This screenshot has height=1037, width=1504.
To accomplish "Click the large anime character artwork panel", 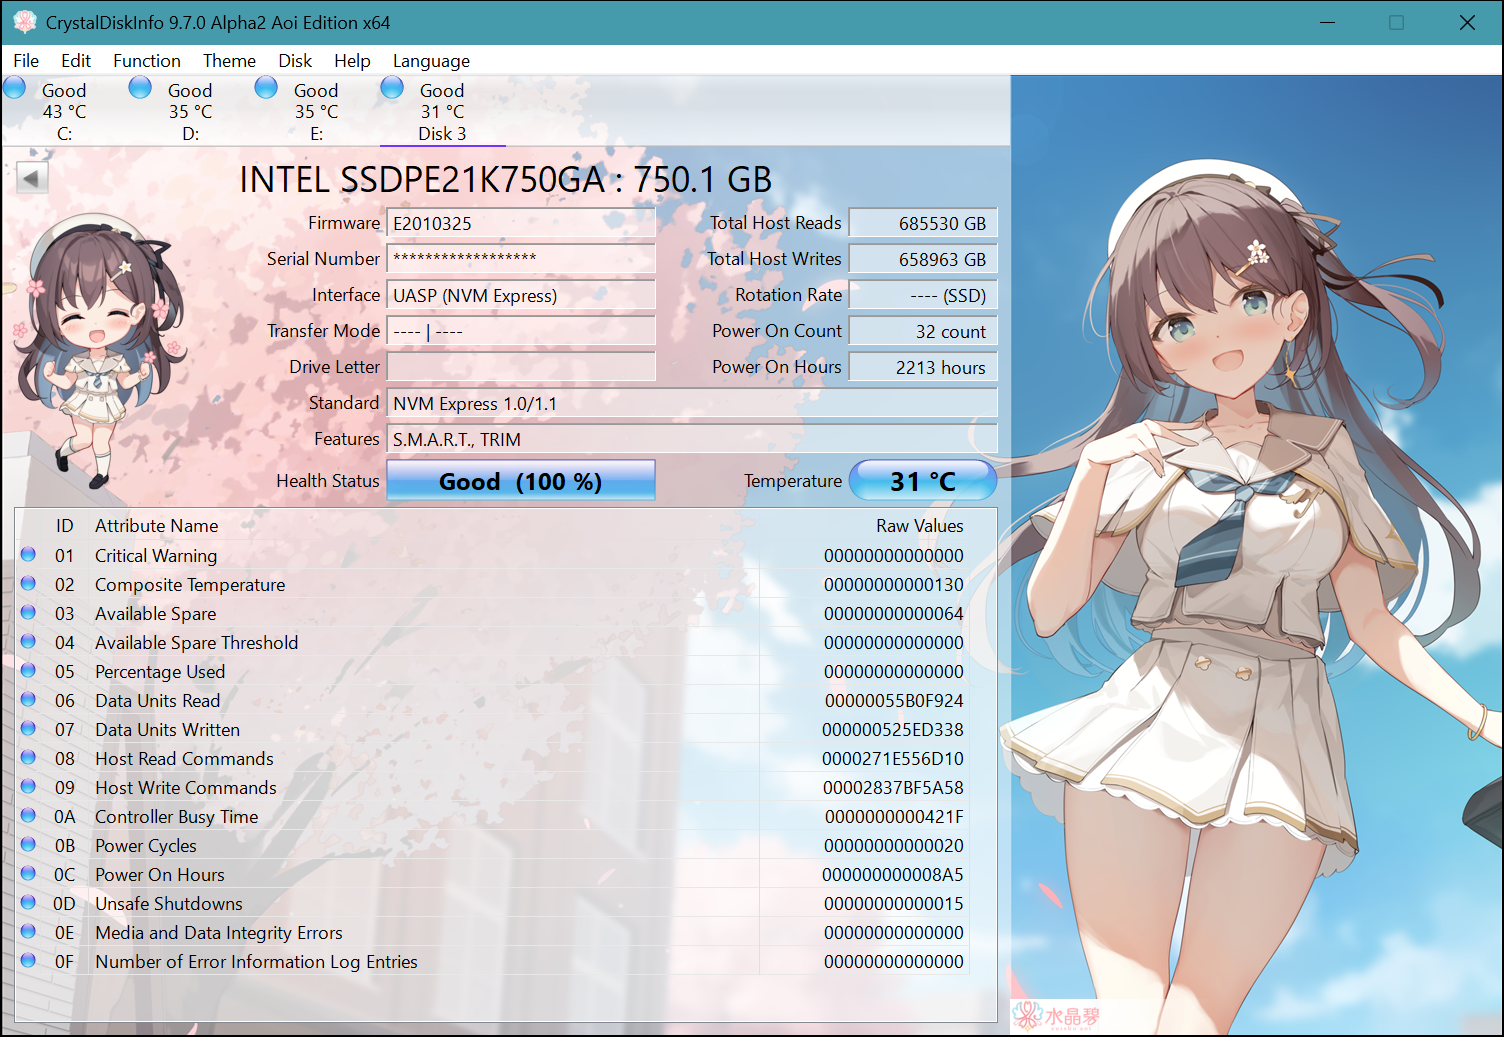I will coord(1256,555).
